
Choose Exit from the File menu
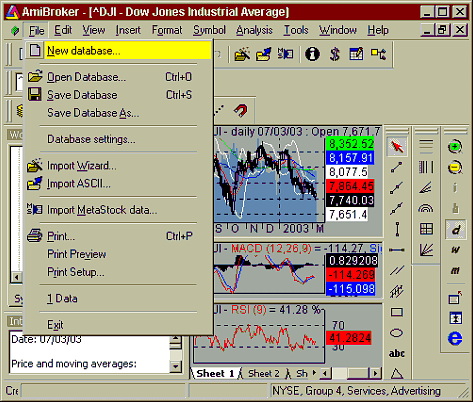tap(118, 325)
